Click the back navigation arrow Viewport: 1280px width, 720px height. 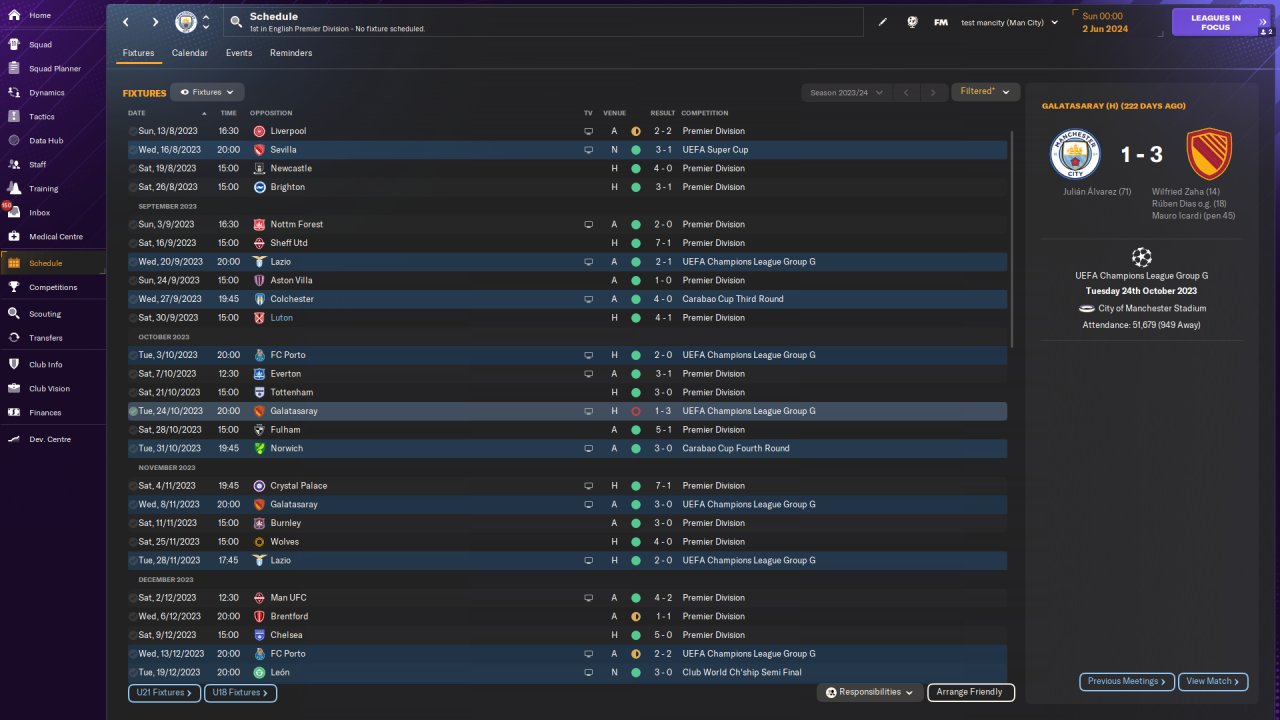(125, 22)
